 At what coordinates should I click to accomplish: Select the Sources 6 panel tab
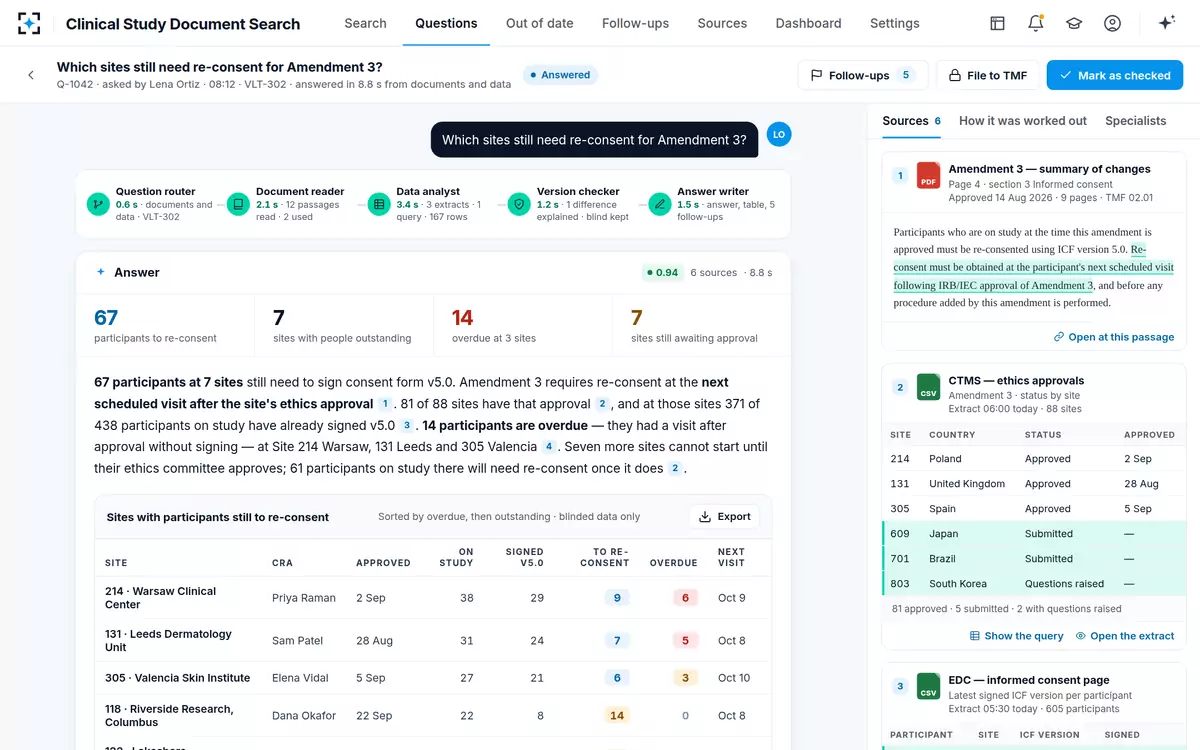coord(911,121)
